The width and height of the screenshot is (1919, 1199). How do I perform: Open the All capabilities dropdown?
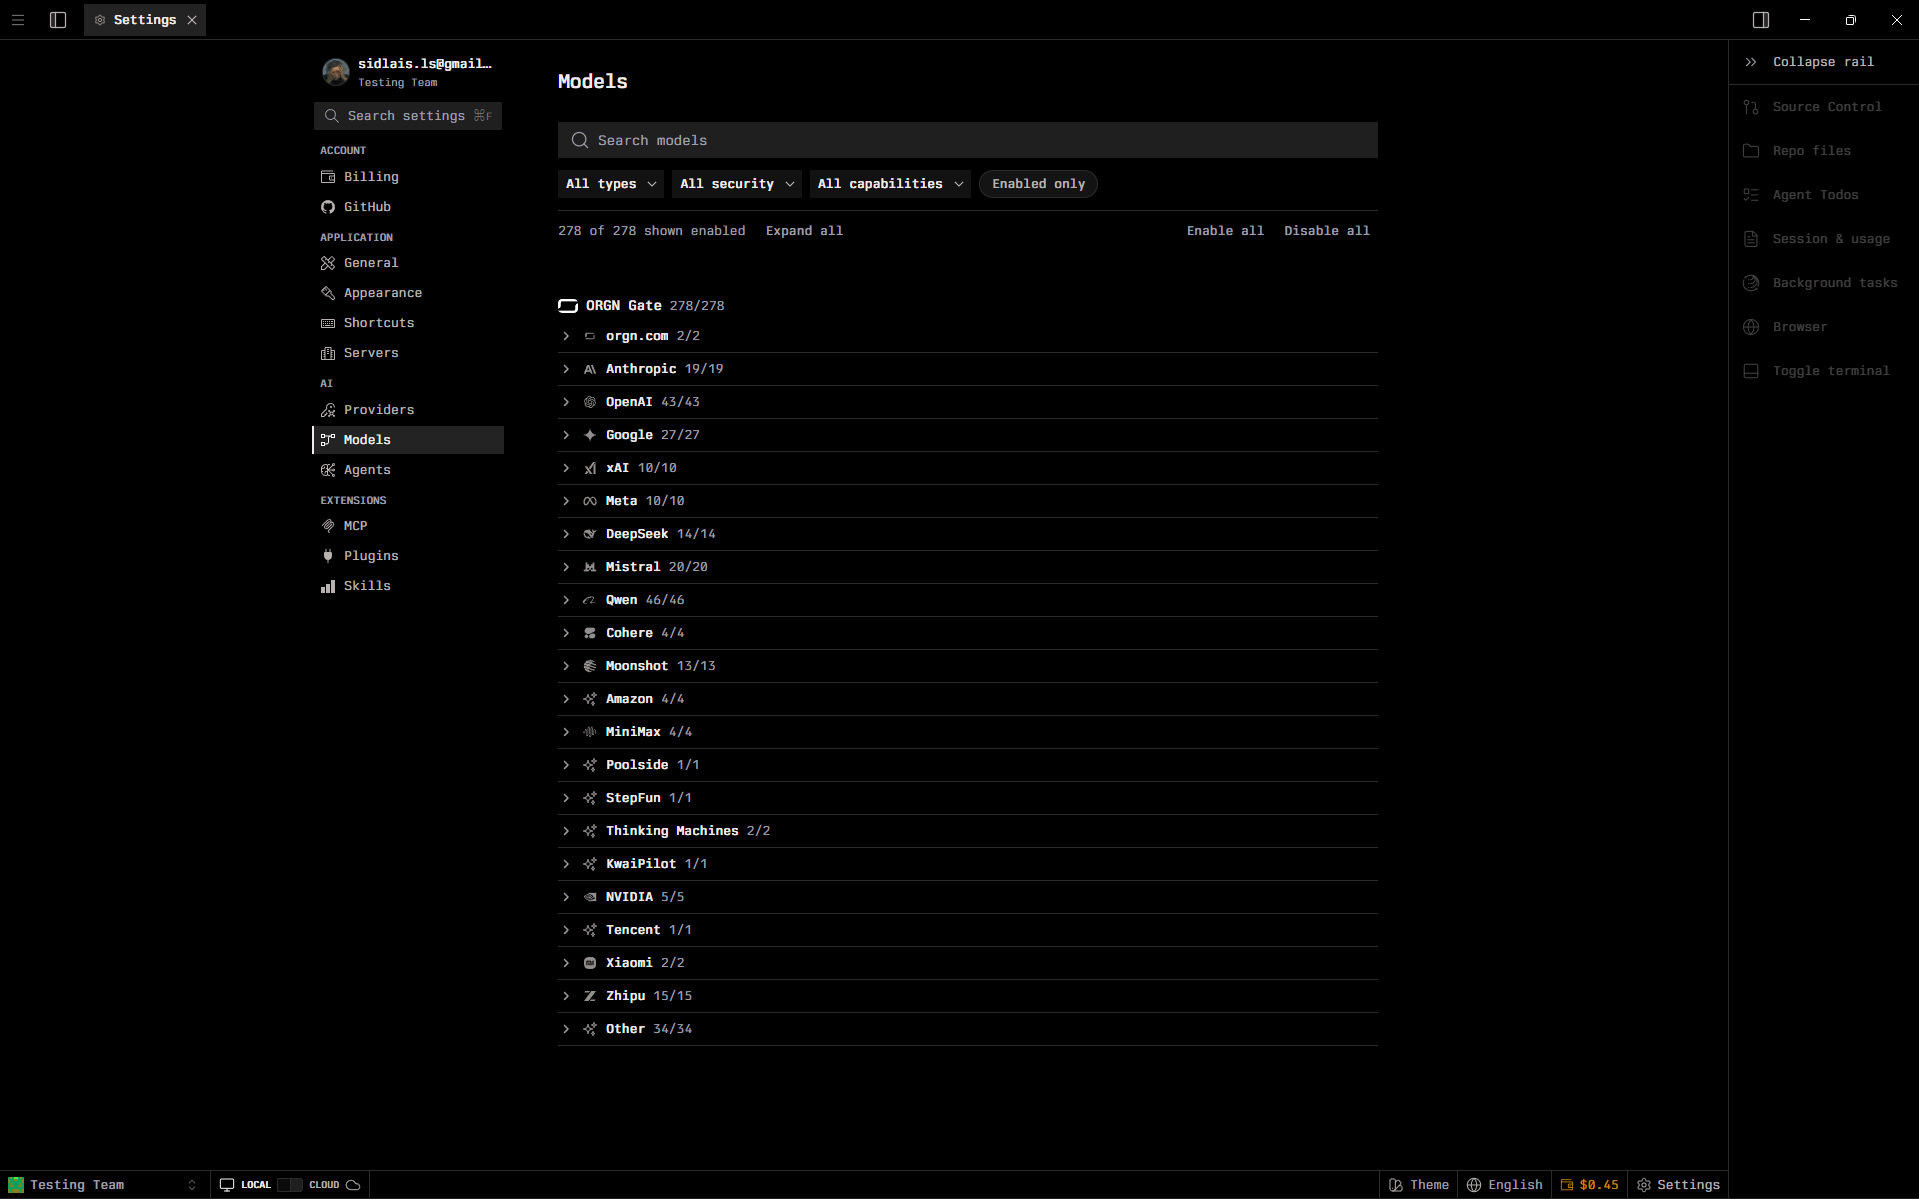(x=890, y=184)
